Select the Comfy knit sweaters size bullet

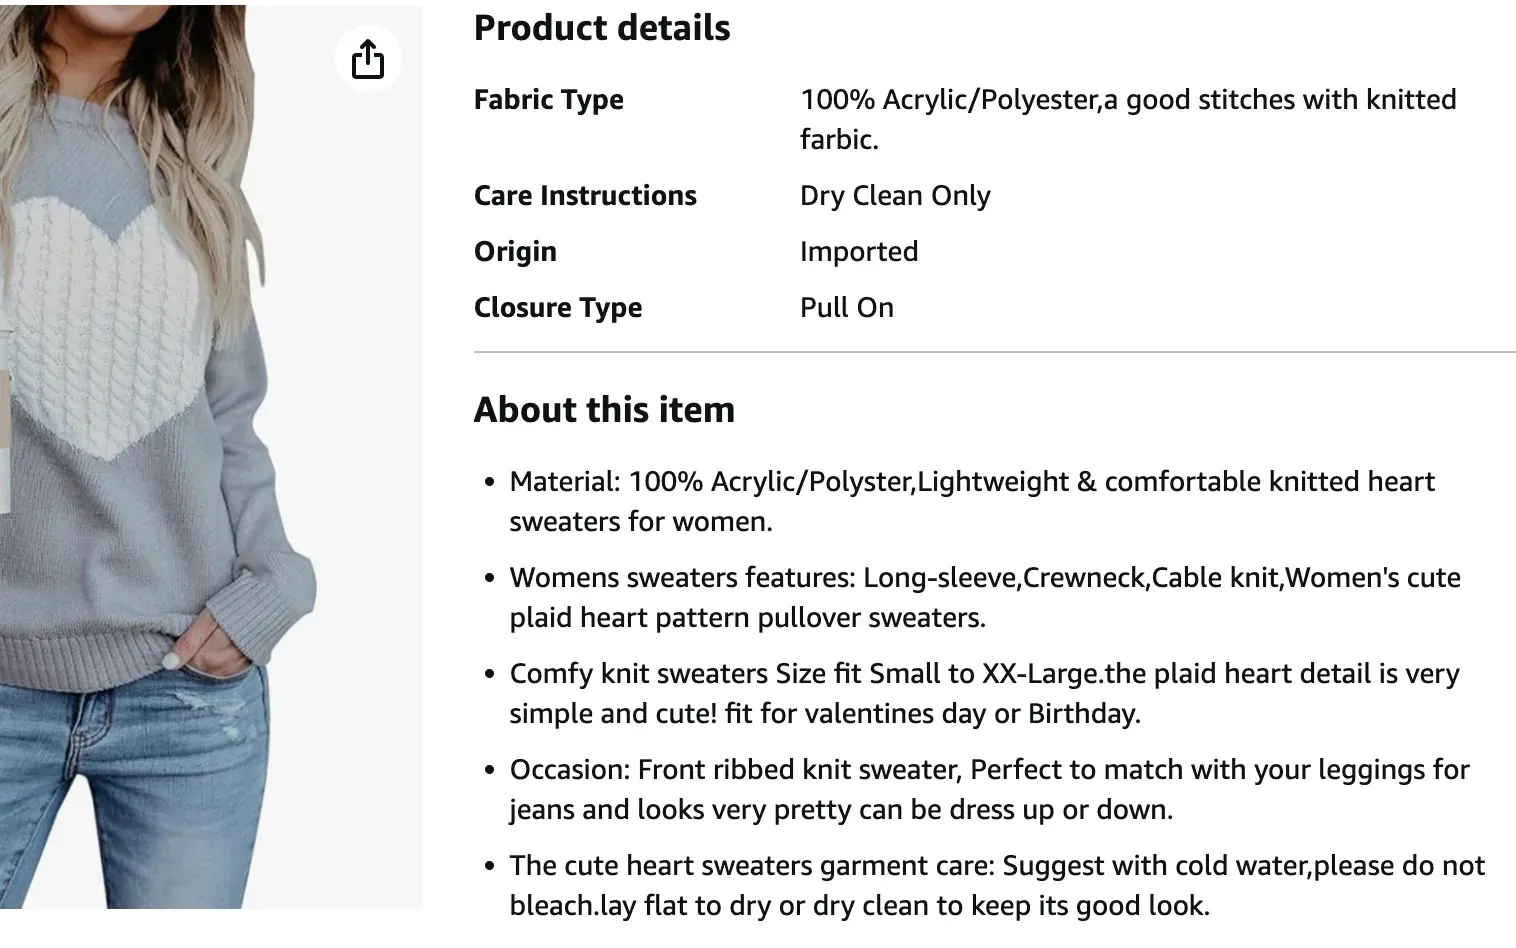click(984, 693)
